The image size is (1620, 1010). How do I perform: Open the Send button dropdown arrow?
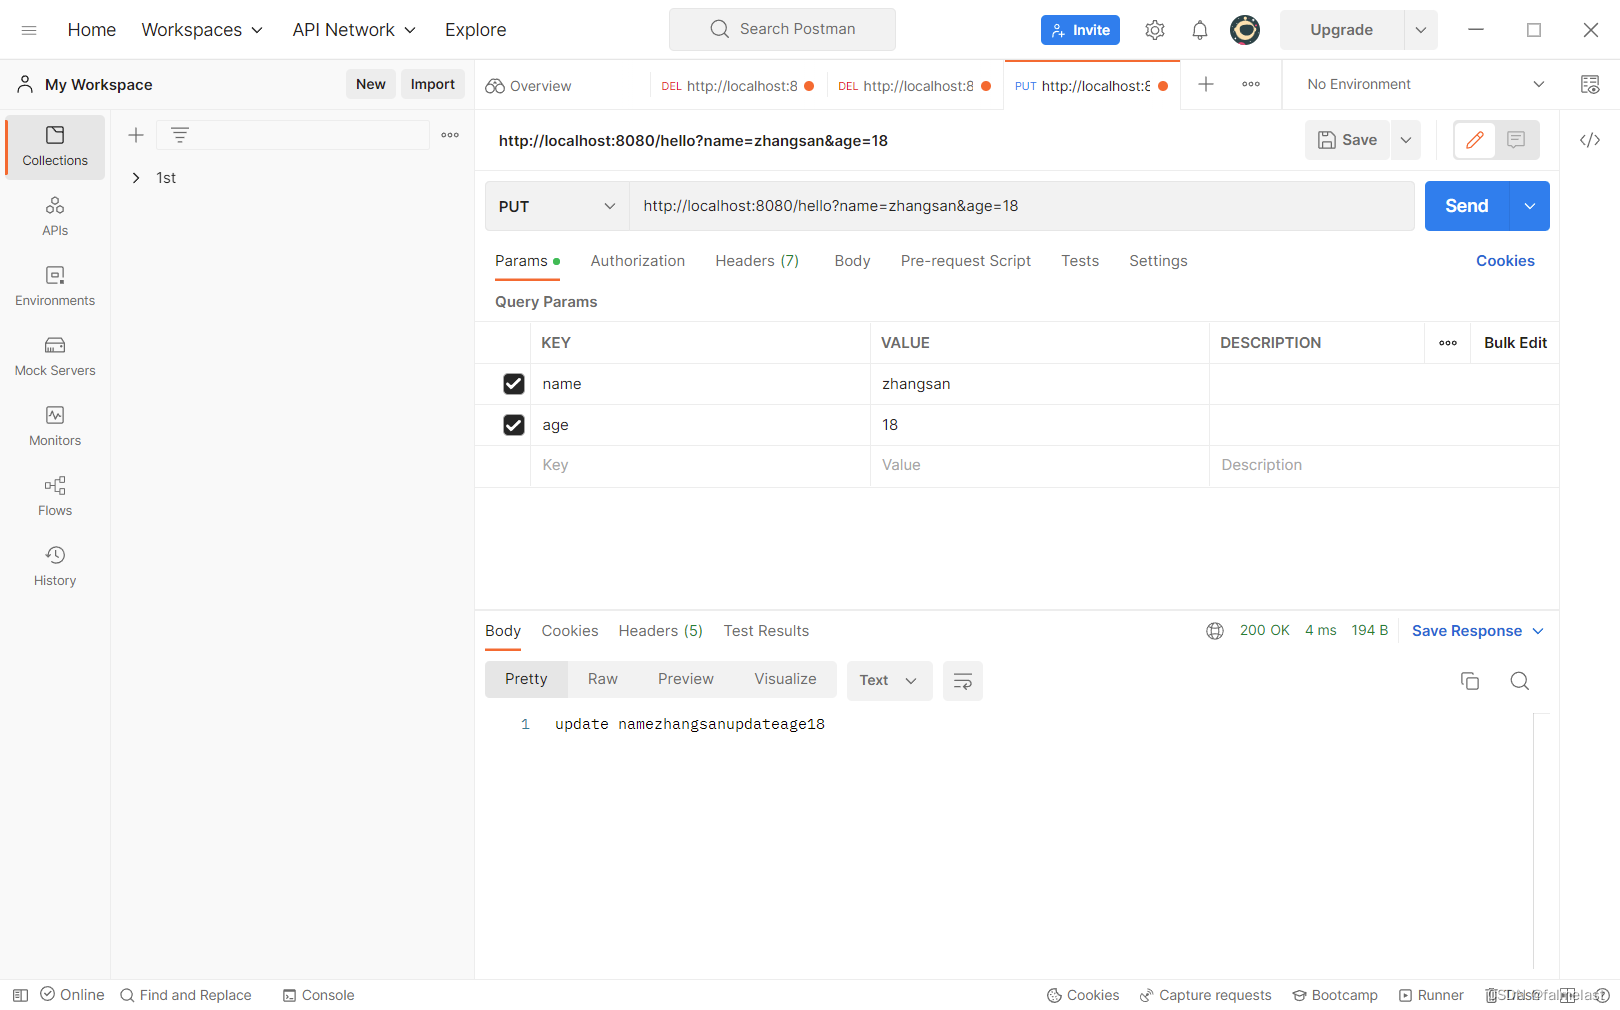point(1530,206)
